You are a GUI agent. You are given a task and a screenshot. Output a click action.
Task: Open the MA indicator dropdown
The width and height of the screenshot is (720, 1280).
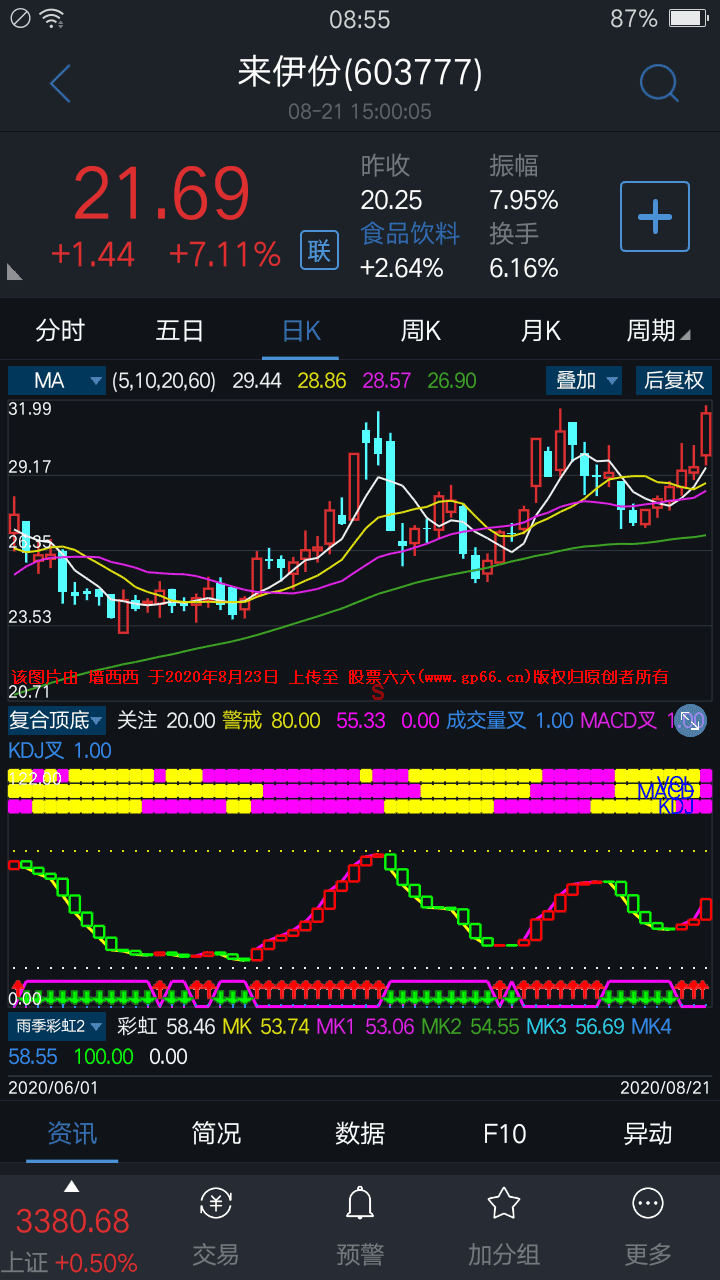[x=57, y=381]
